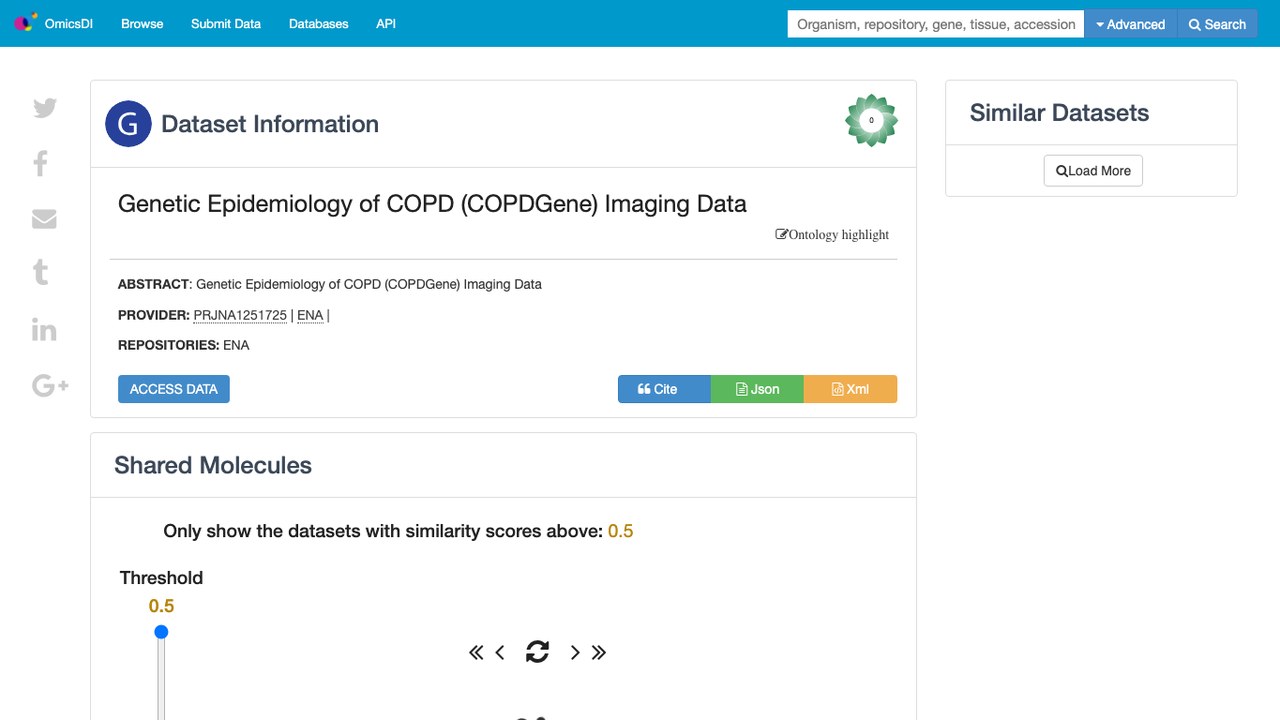Open the Browse menu item
The height and width of the screenshot is (720, 1280).
click(142, 24)
